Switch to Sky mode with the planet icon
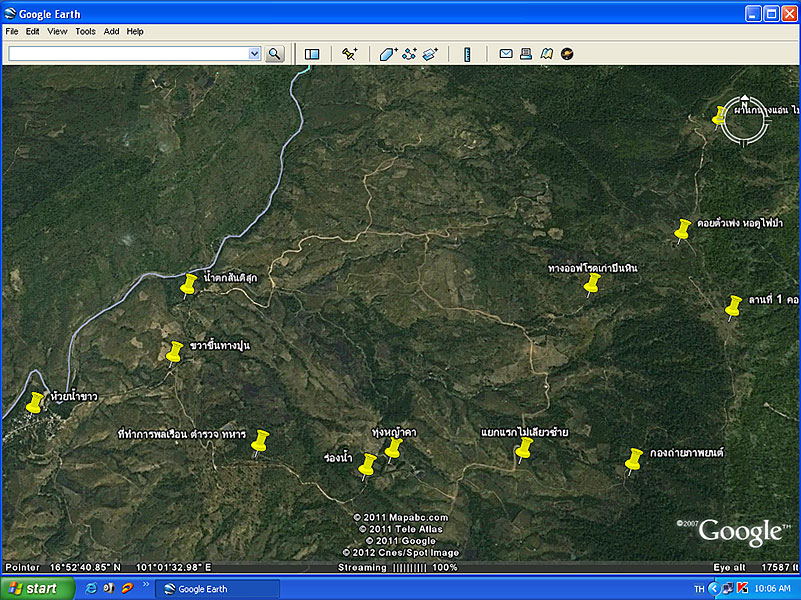 click(567, 54)
